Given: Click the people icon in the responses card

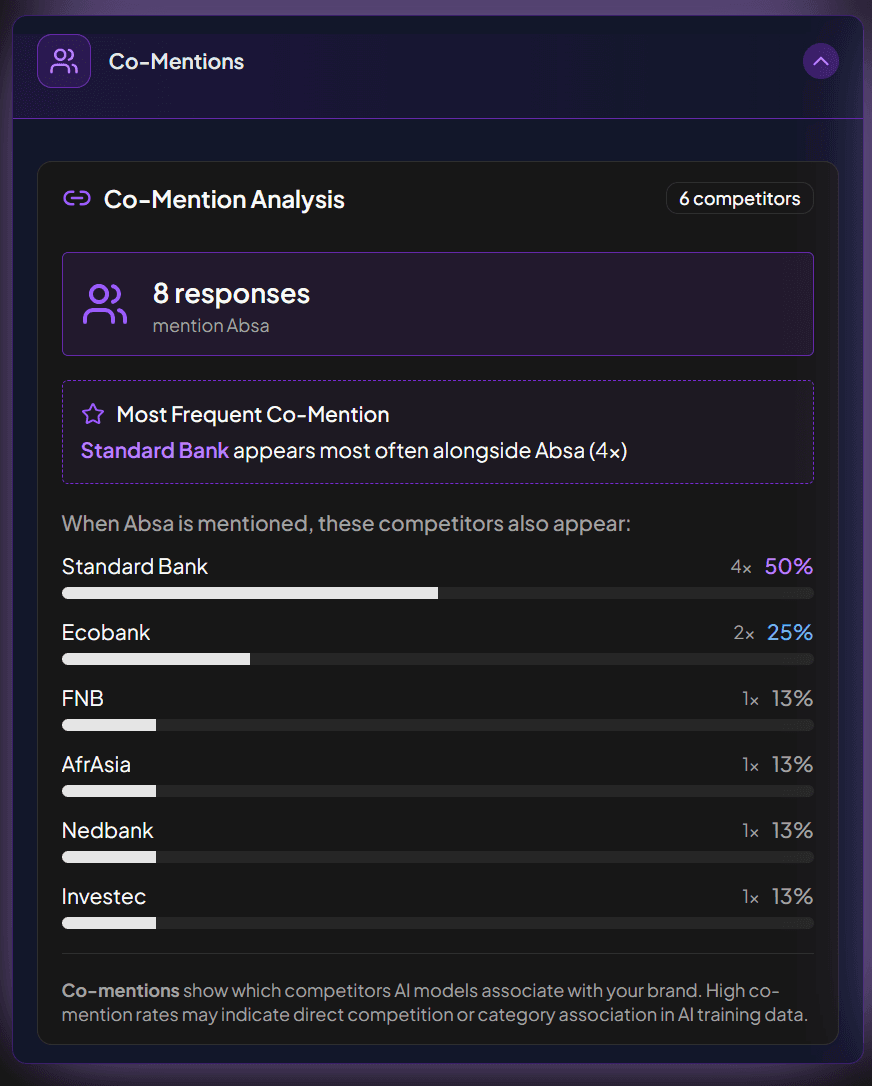Looking at the screenshot, I should click(104, 303).
